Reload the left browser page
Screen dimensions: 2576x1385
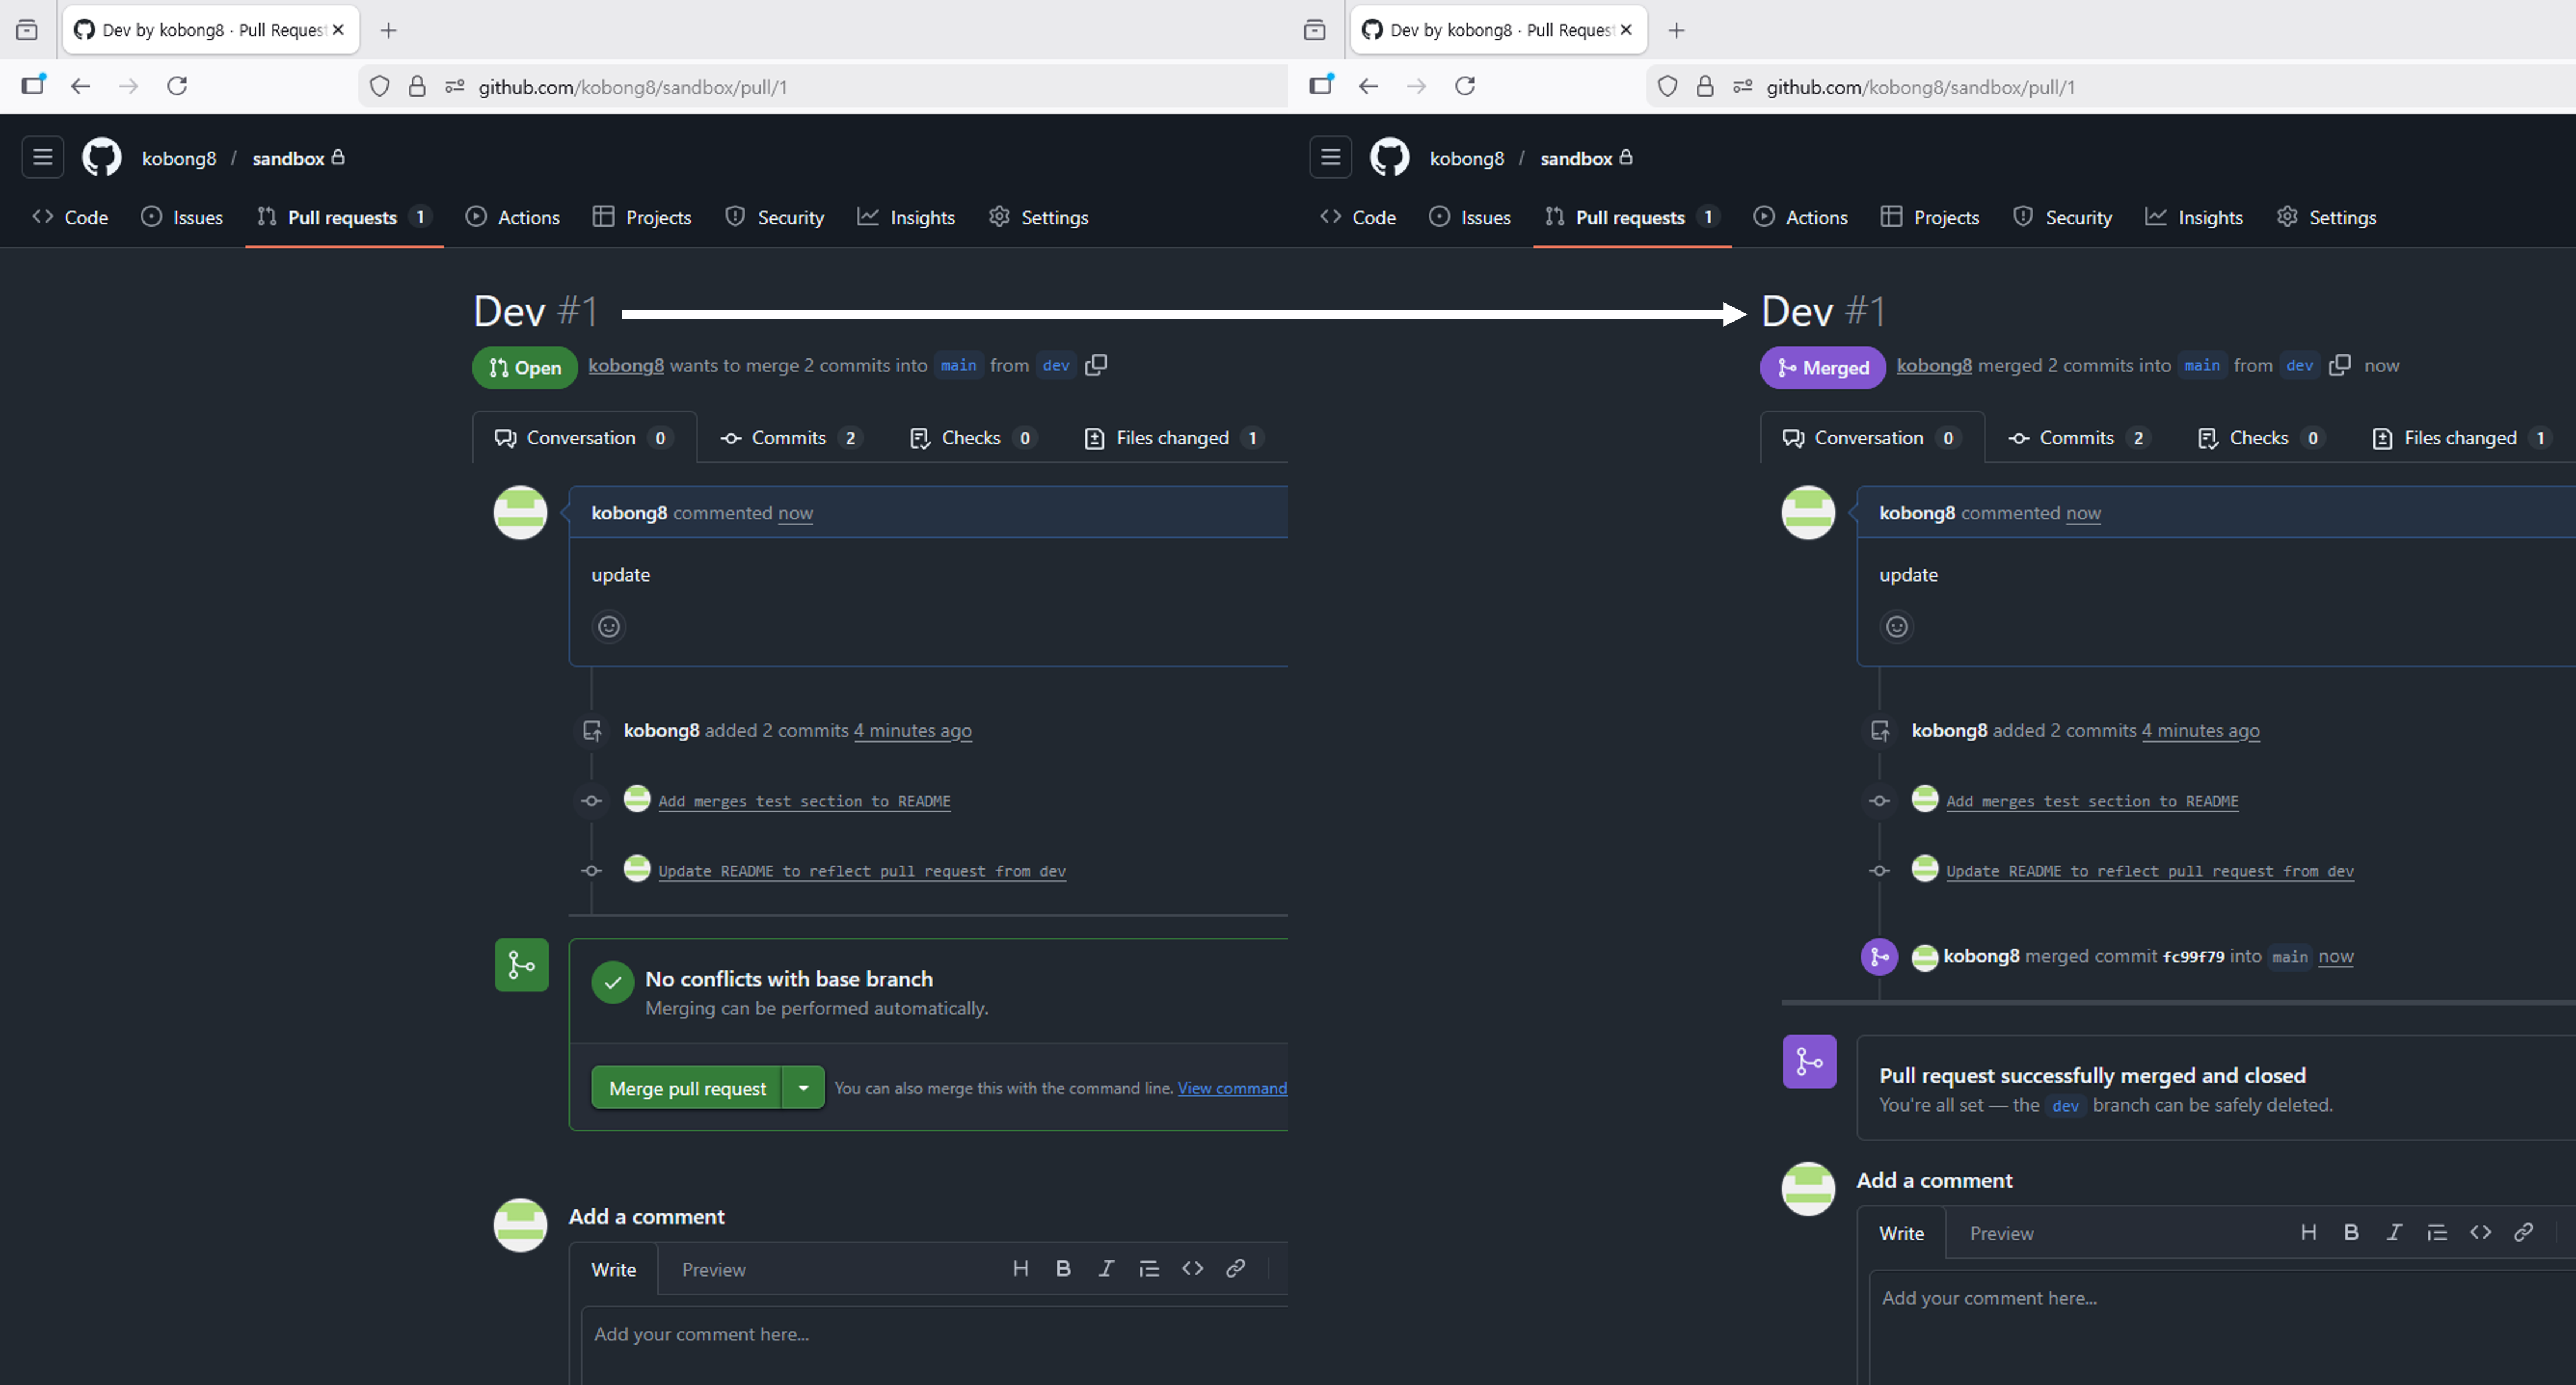(177, 86)
